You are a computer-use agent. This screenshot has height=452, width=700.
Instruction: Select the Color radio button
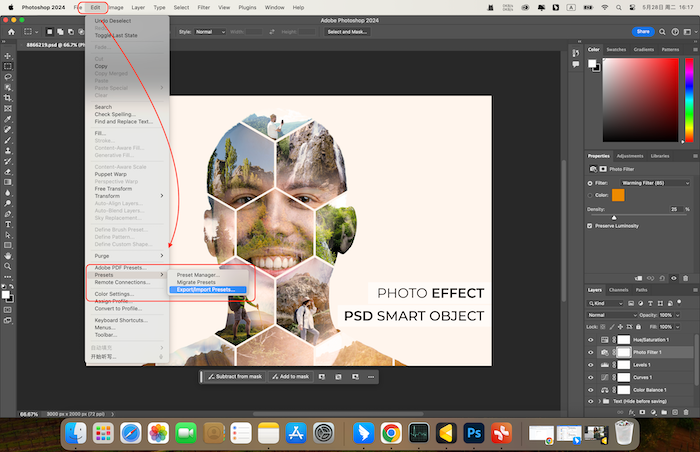[590, 195]
